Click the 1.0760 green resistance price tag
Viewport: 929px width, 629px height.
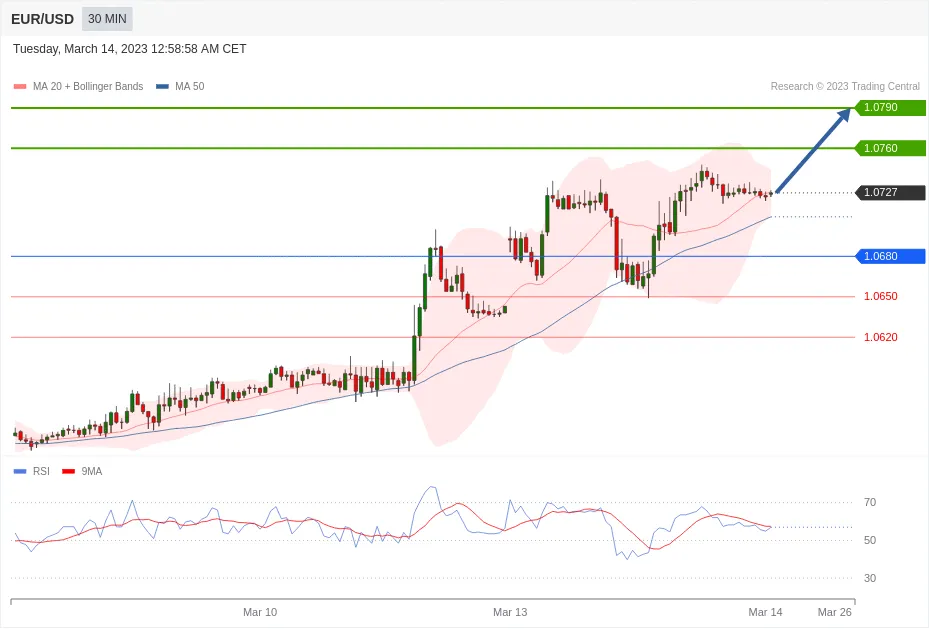890,148
